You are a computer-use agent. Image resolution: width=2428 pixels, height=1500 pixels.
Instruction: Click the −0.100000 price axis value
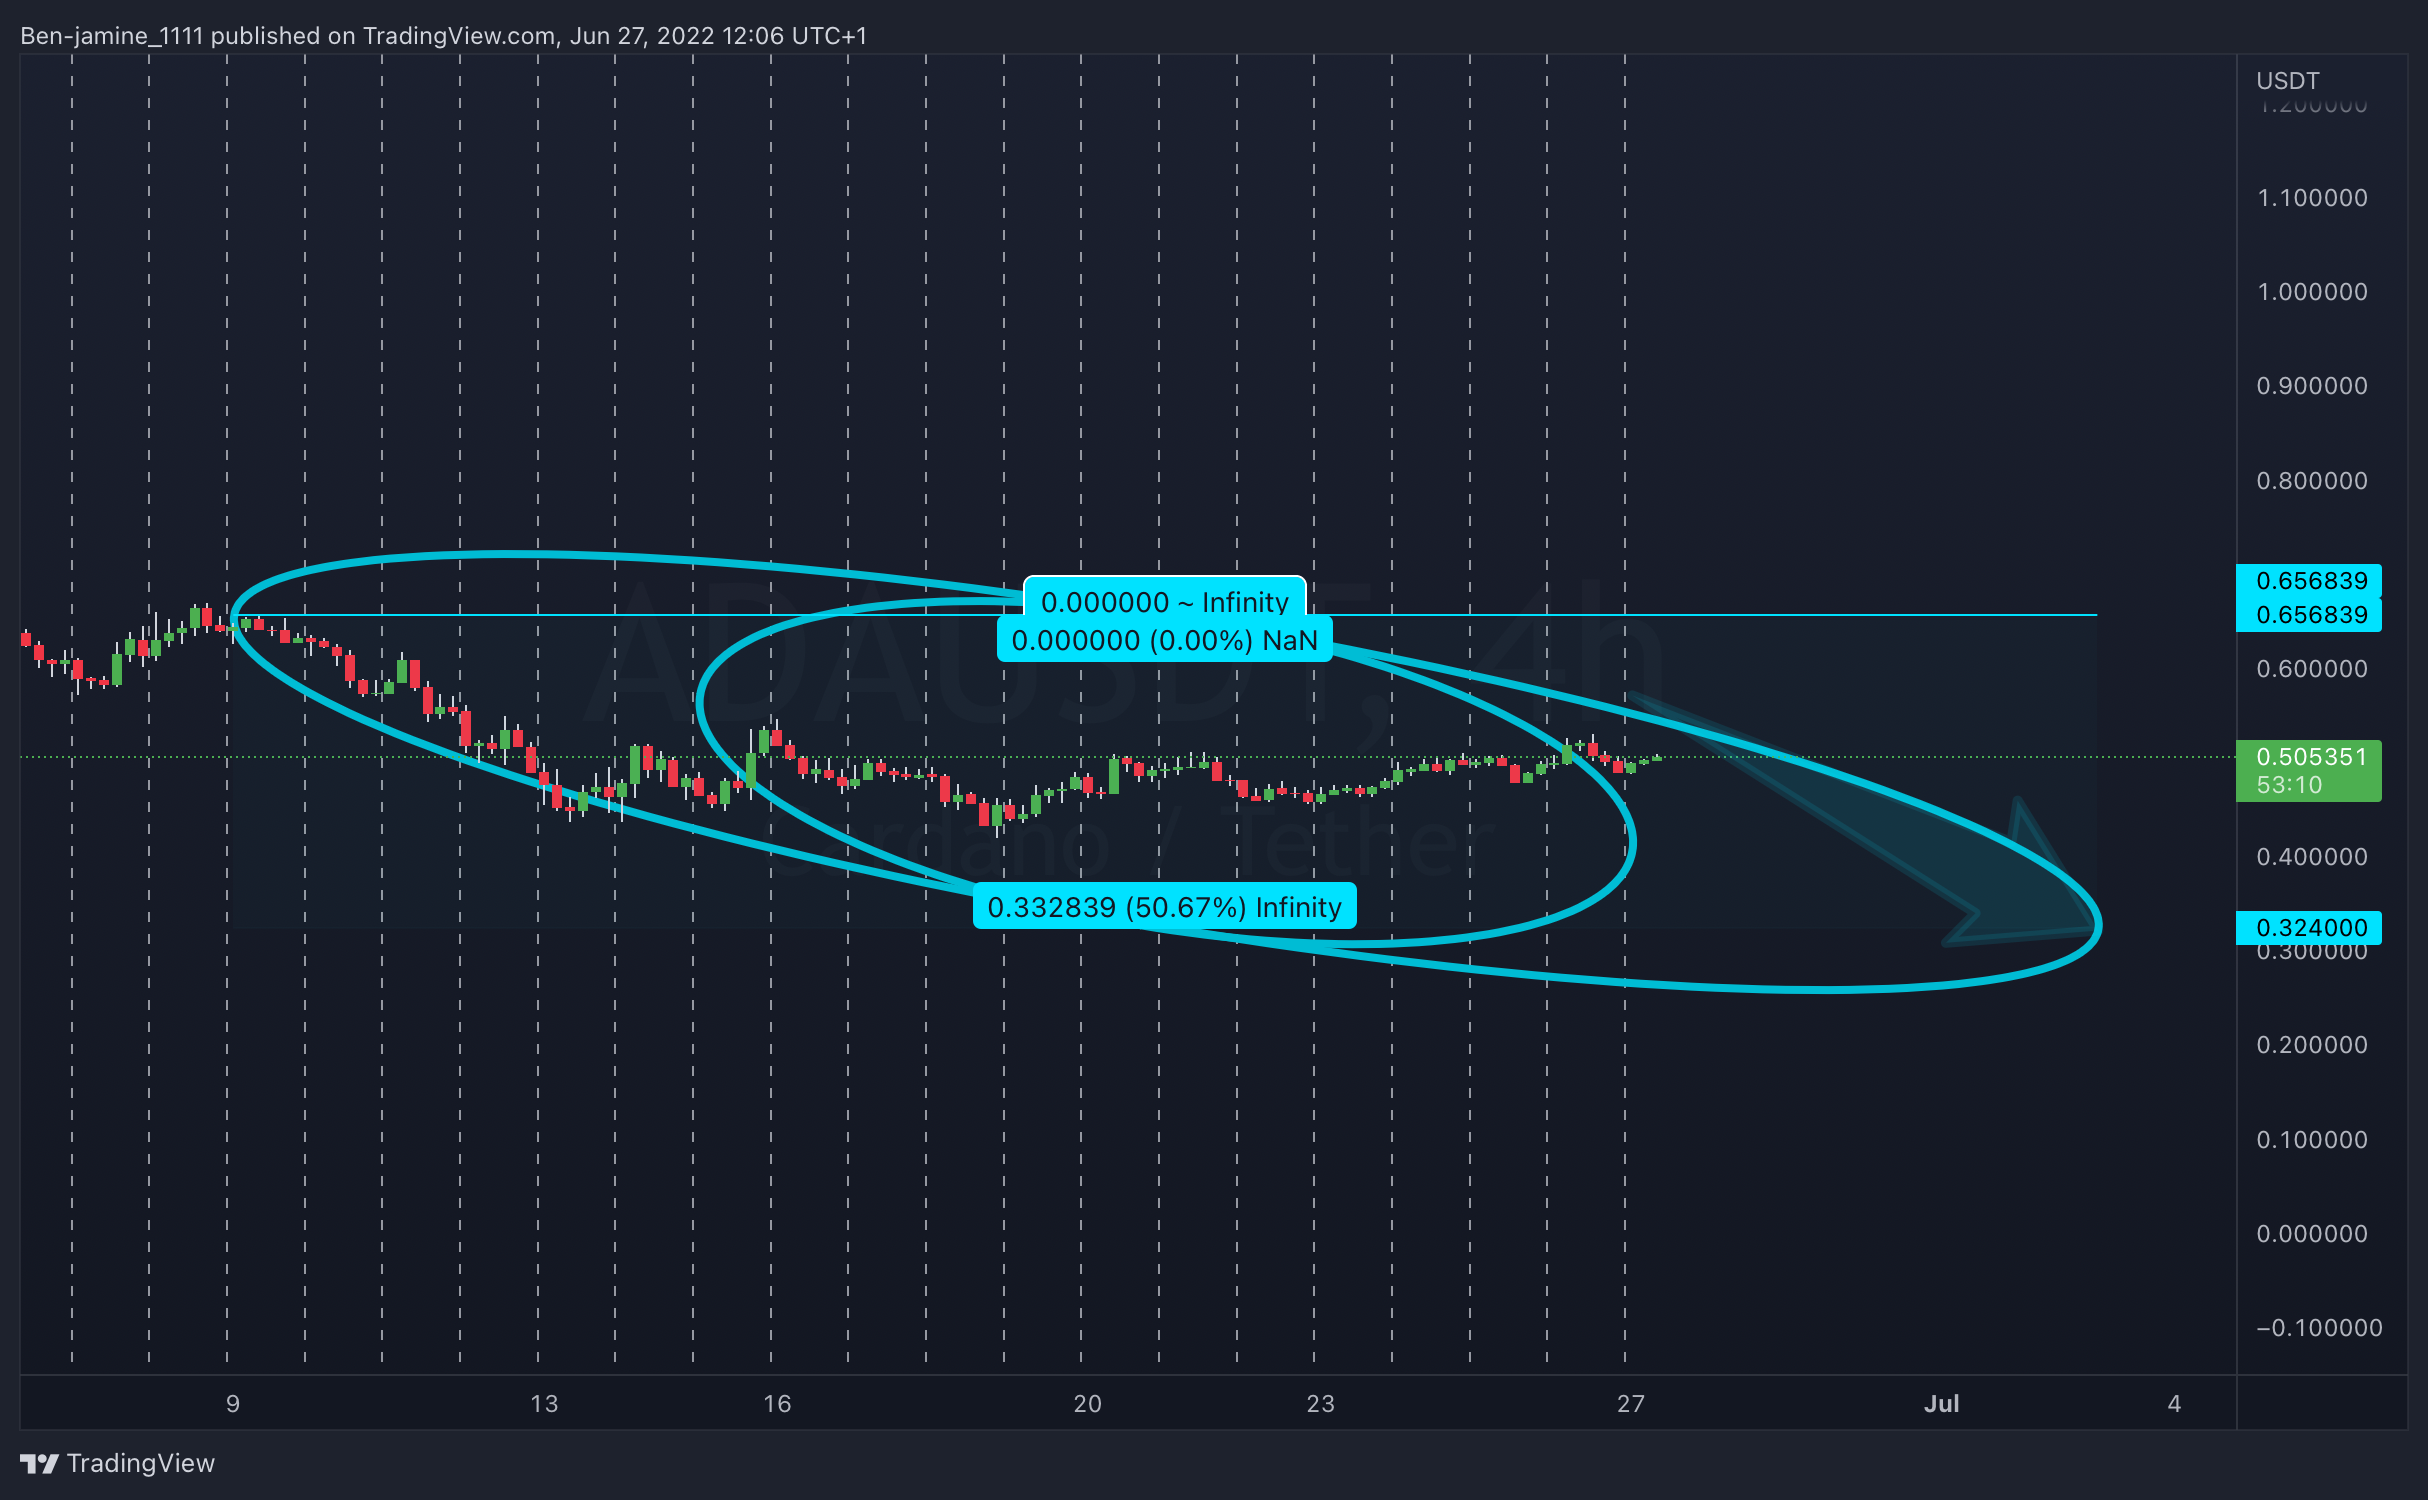(2319, 1328)
